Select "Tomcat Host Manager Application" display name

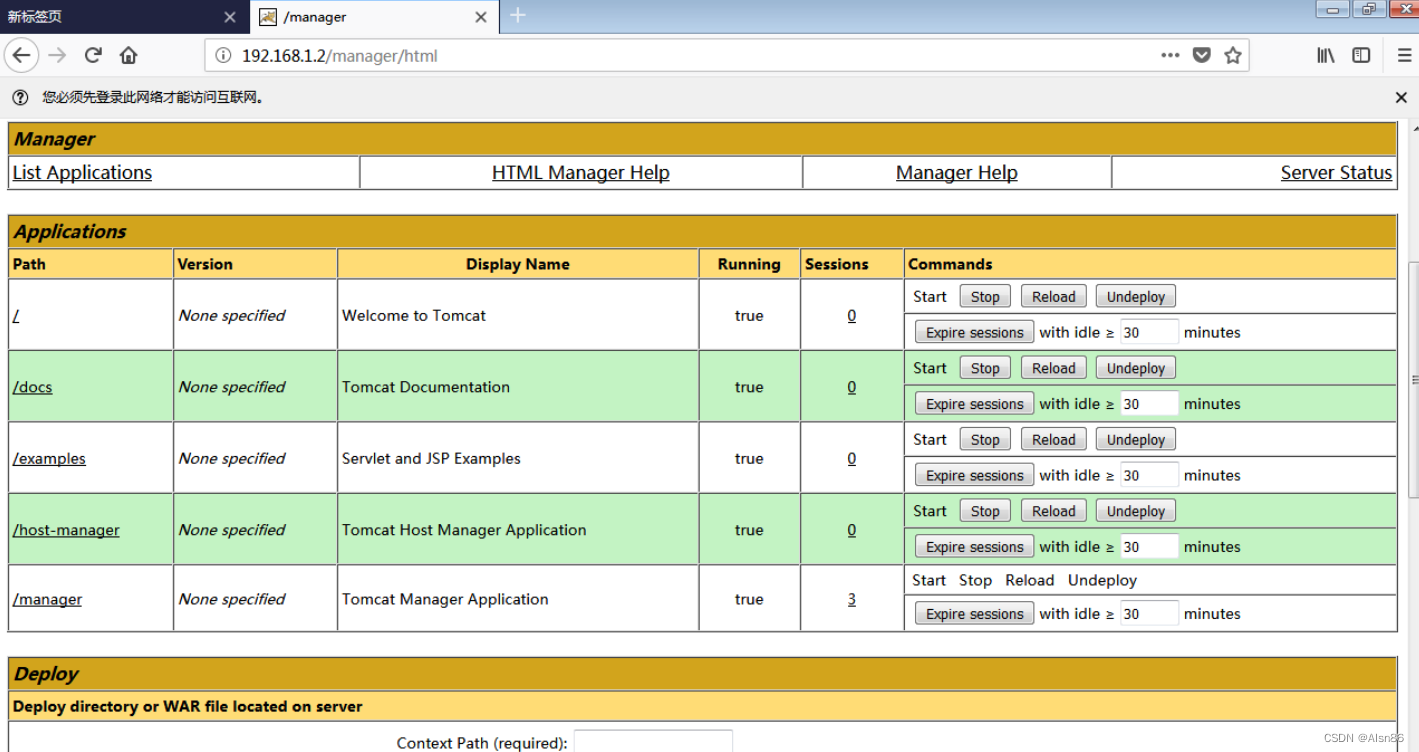click(x=464, y=530)
